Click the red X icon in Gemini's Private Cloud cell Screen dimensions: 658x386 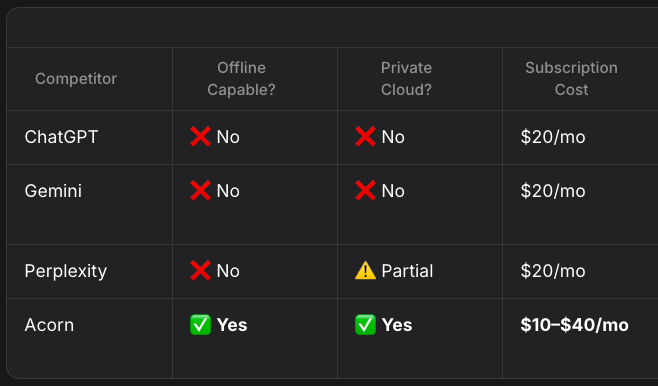[x=365, y=190]
